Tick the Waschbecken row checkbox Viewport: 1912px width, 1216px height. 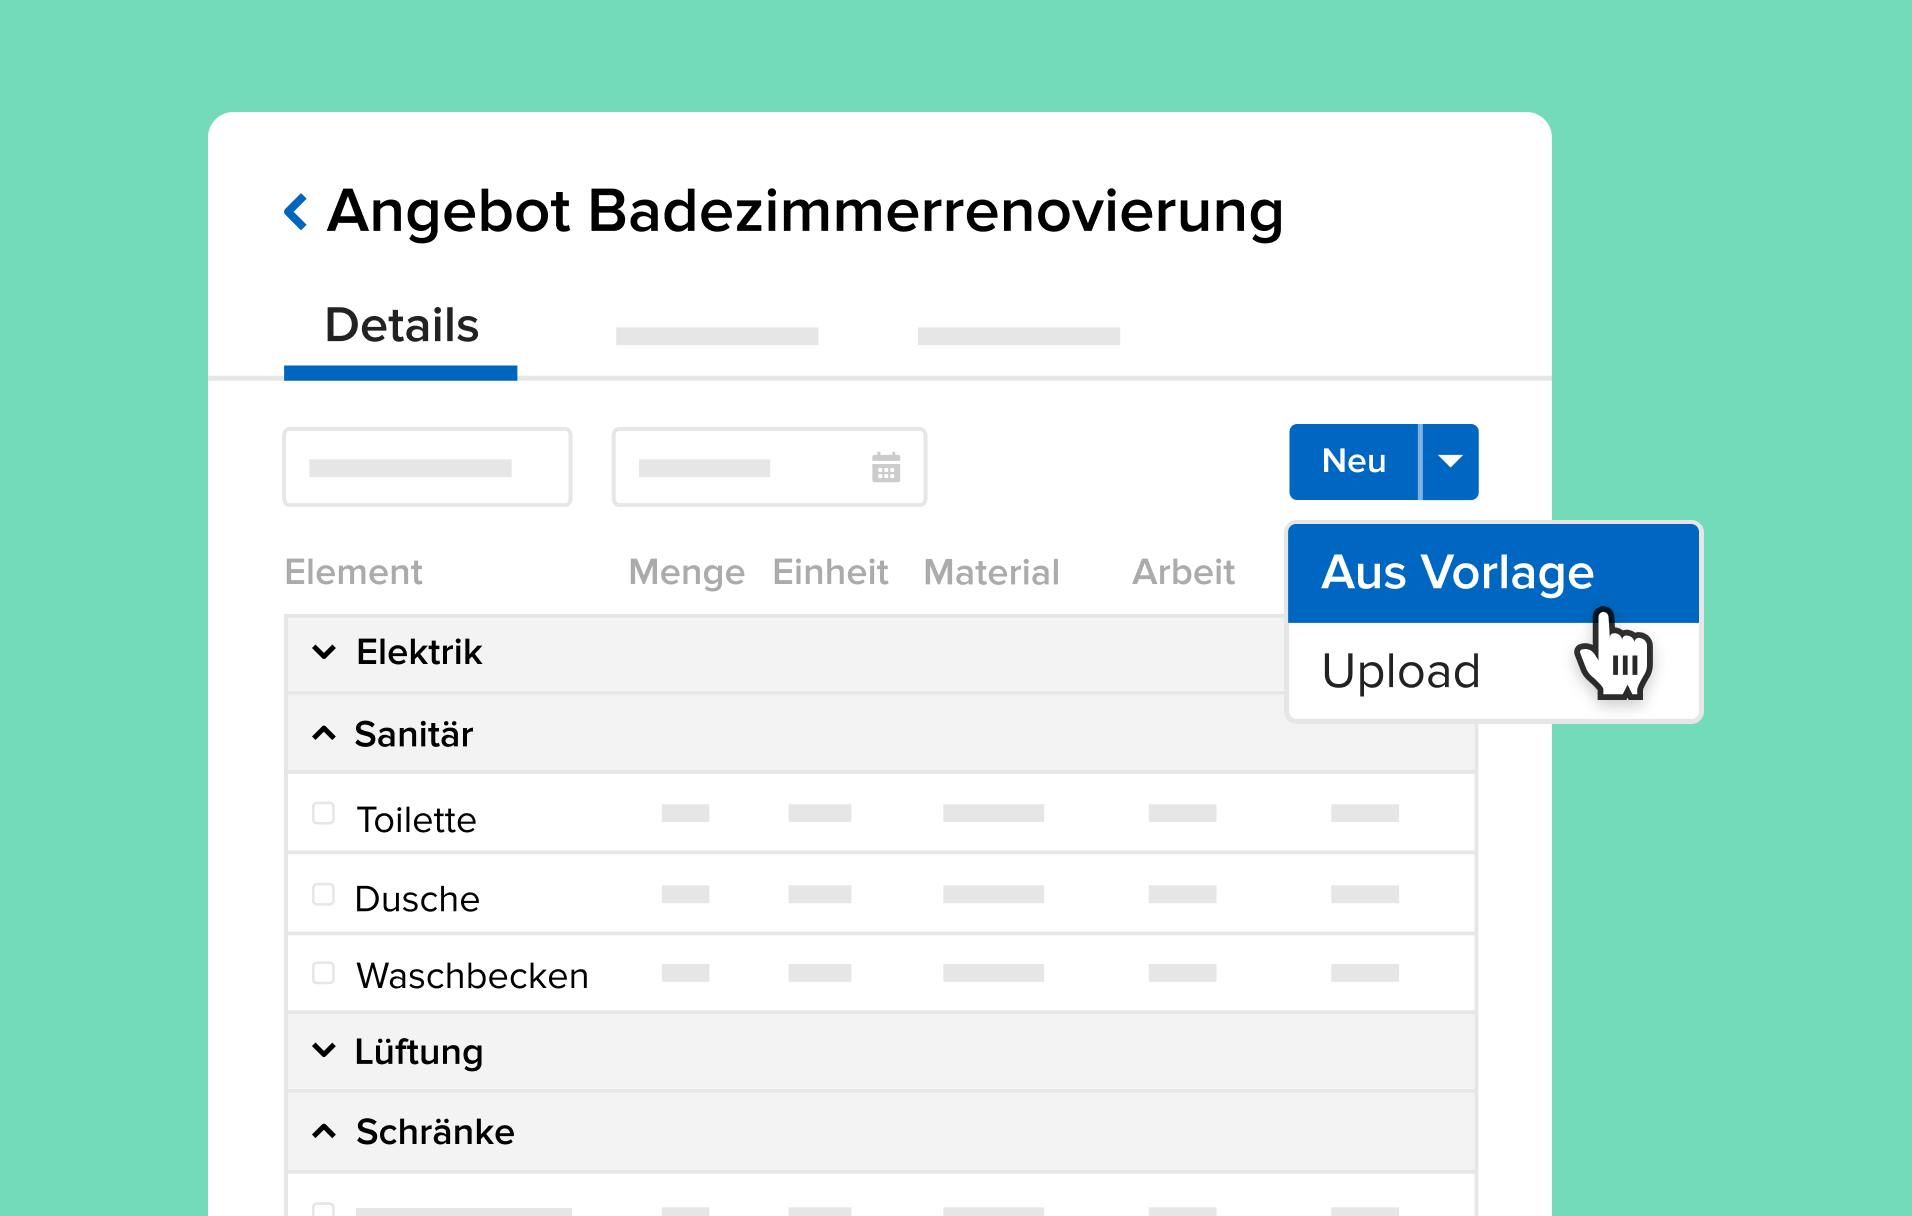point(323,973)
